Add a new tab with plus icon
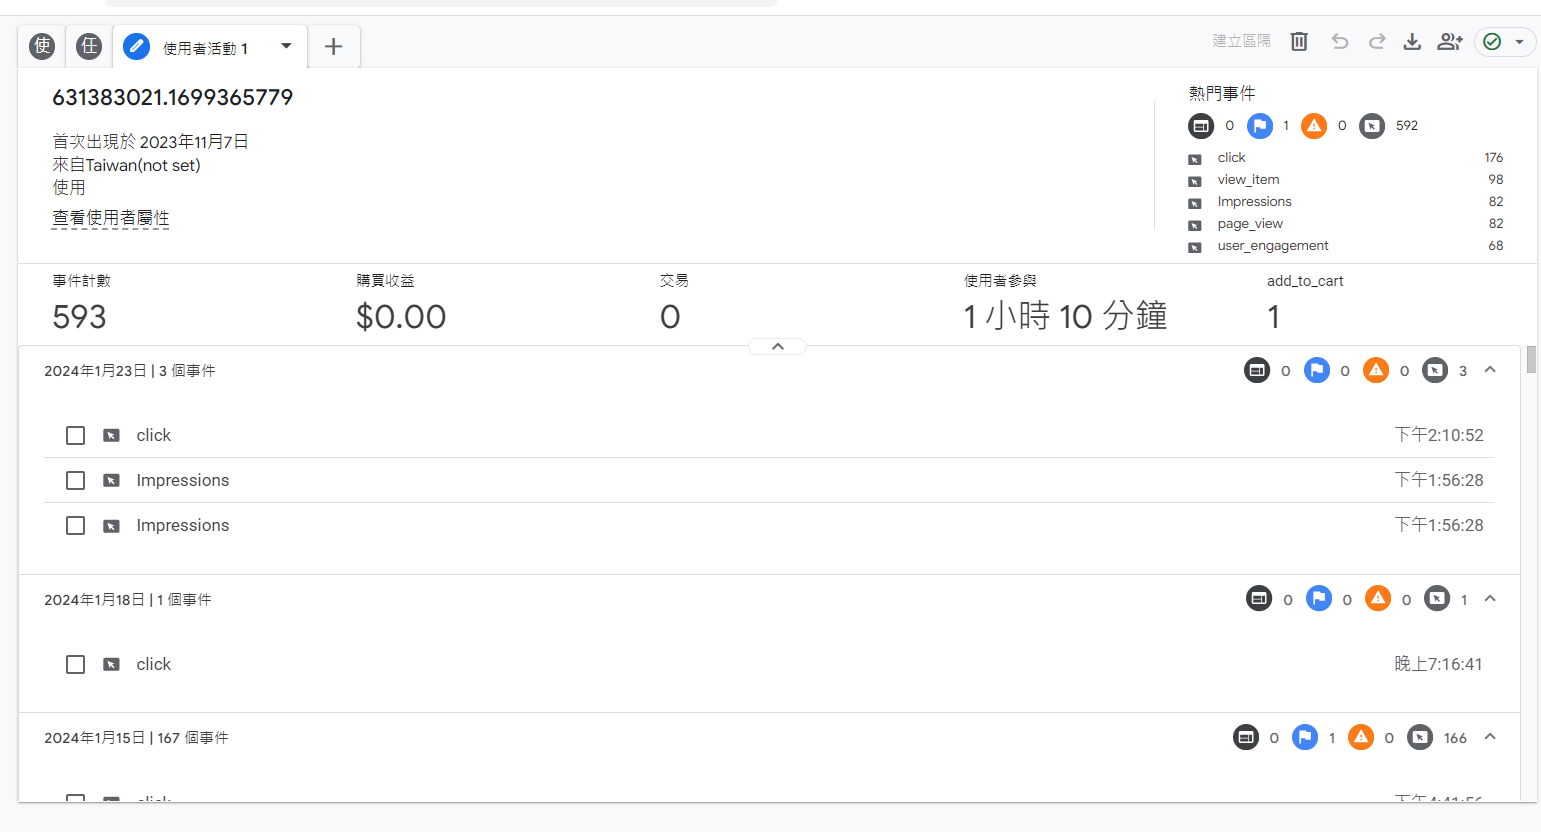 pyautogui.click(x=334, y=47)
